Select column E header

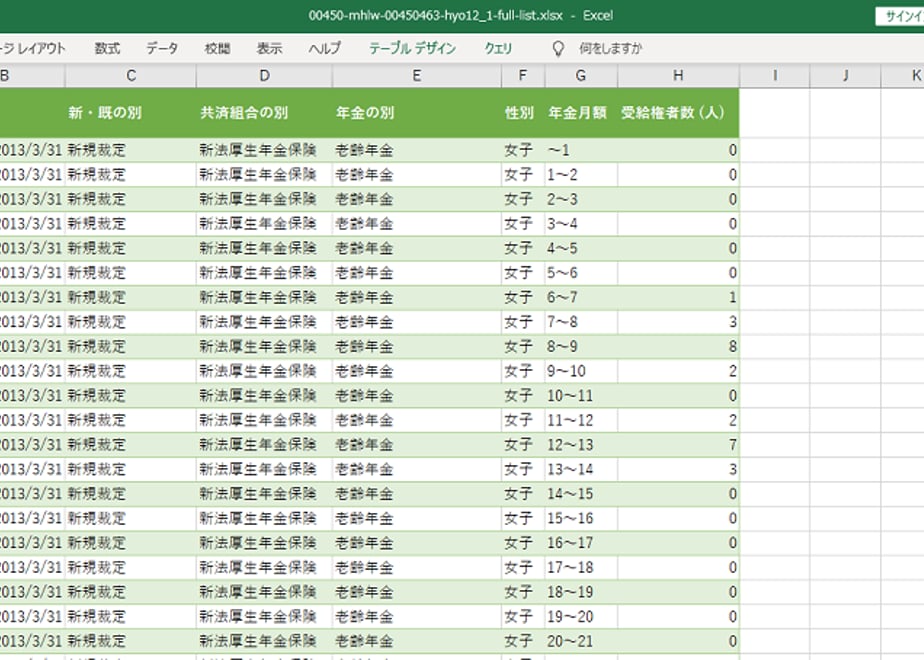[417, 75]
